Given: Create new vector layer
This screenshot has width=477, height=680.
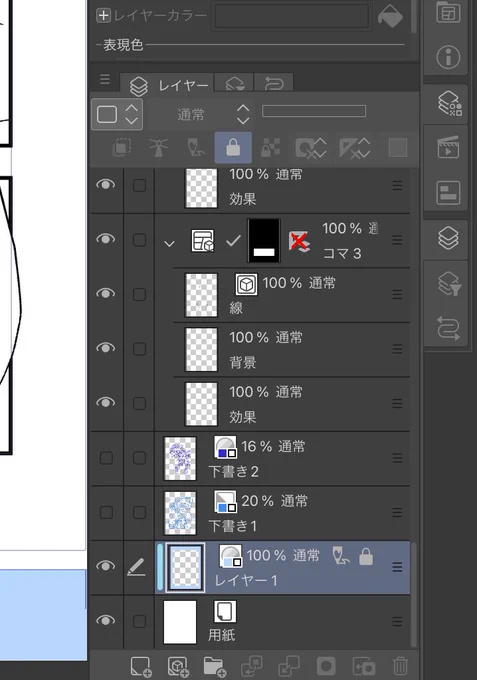Looking at the screenshot, I should pos(178,666).
